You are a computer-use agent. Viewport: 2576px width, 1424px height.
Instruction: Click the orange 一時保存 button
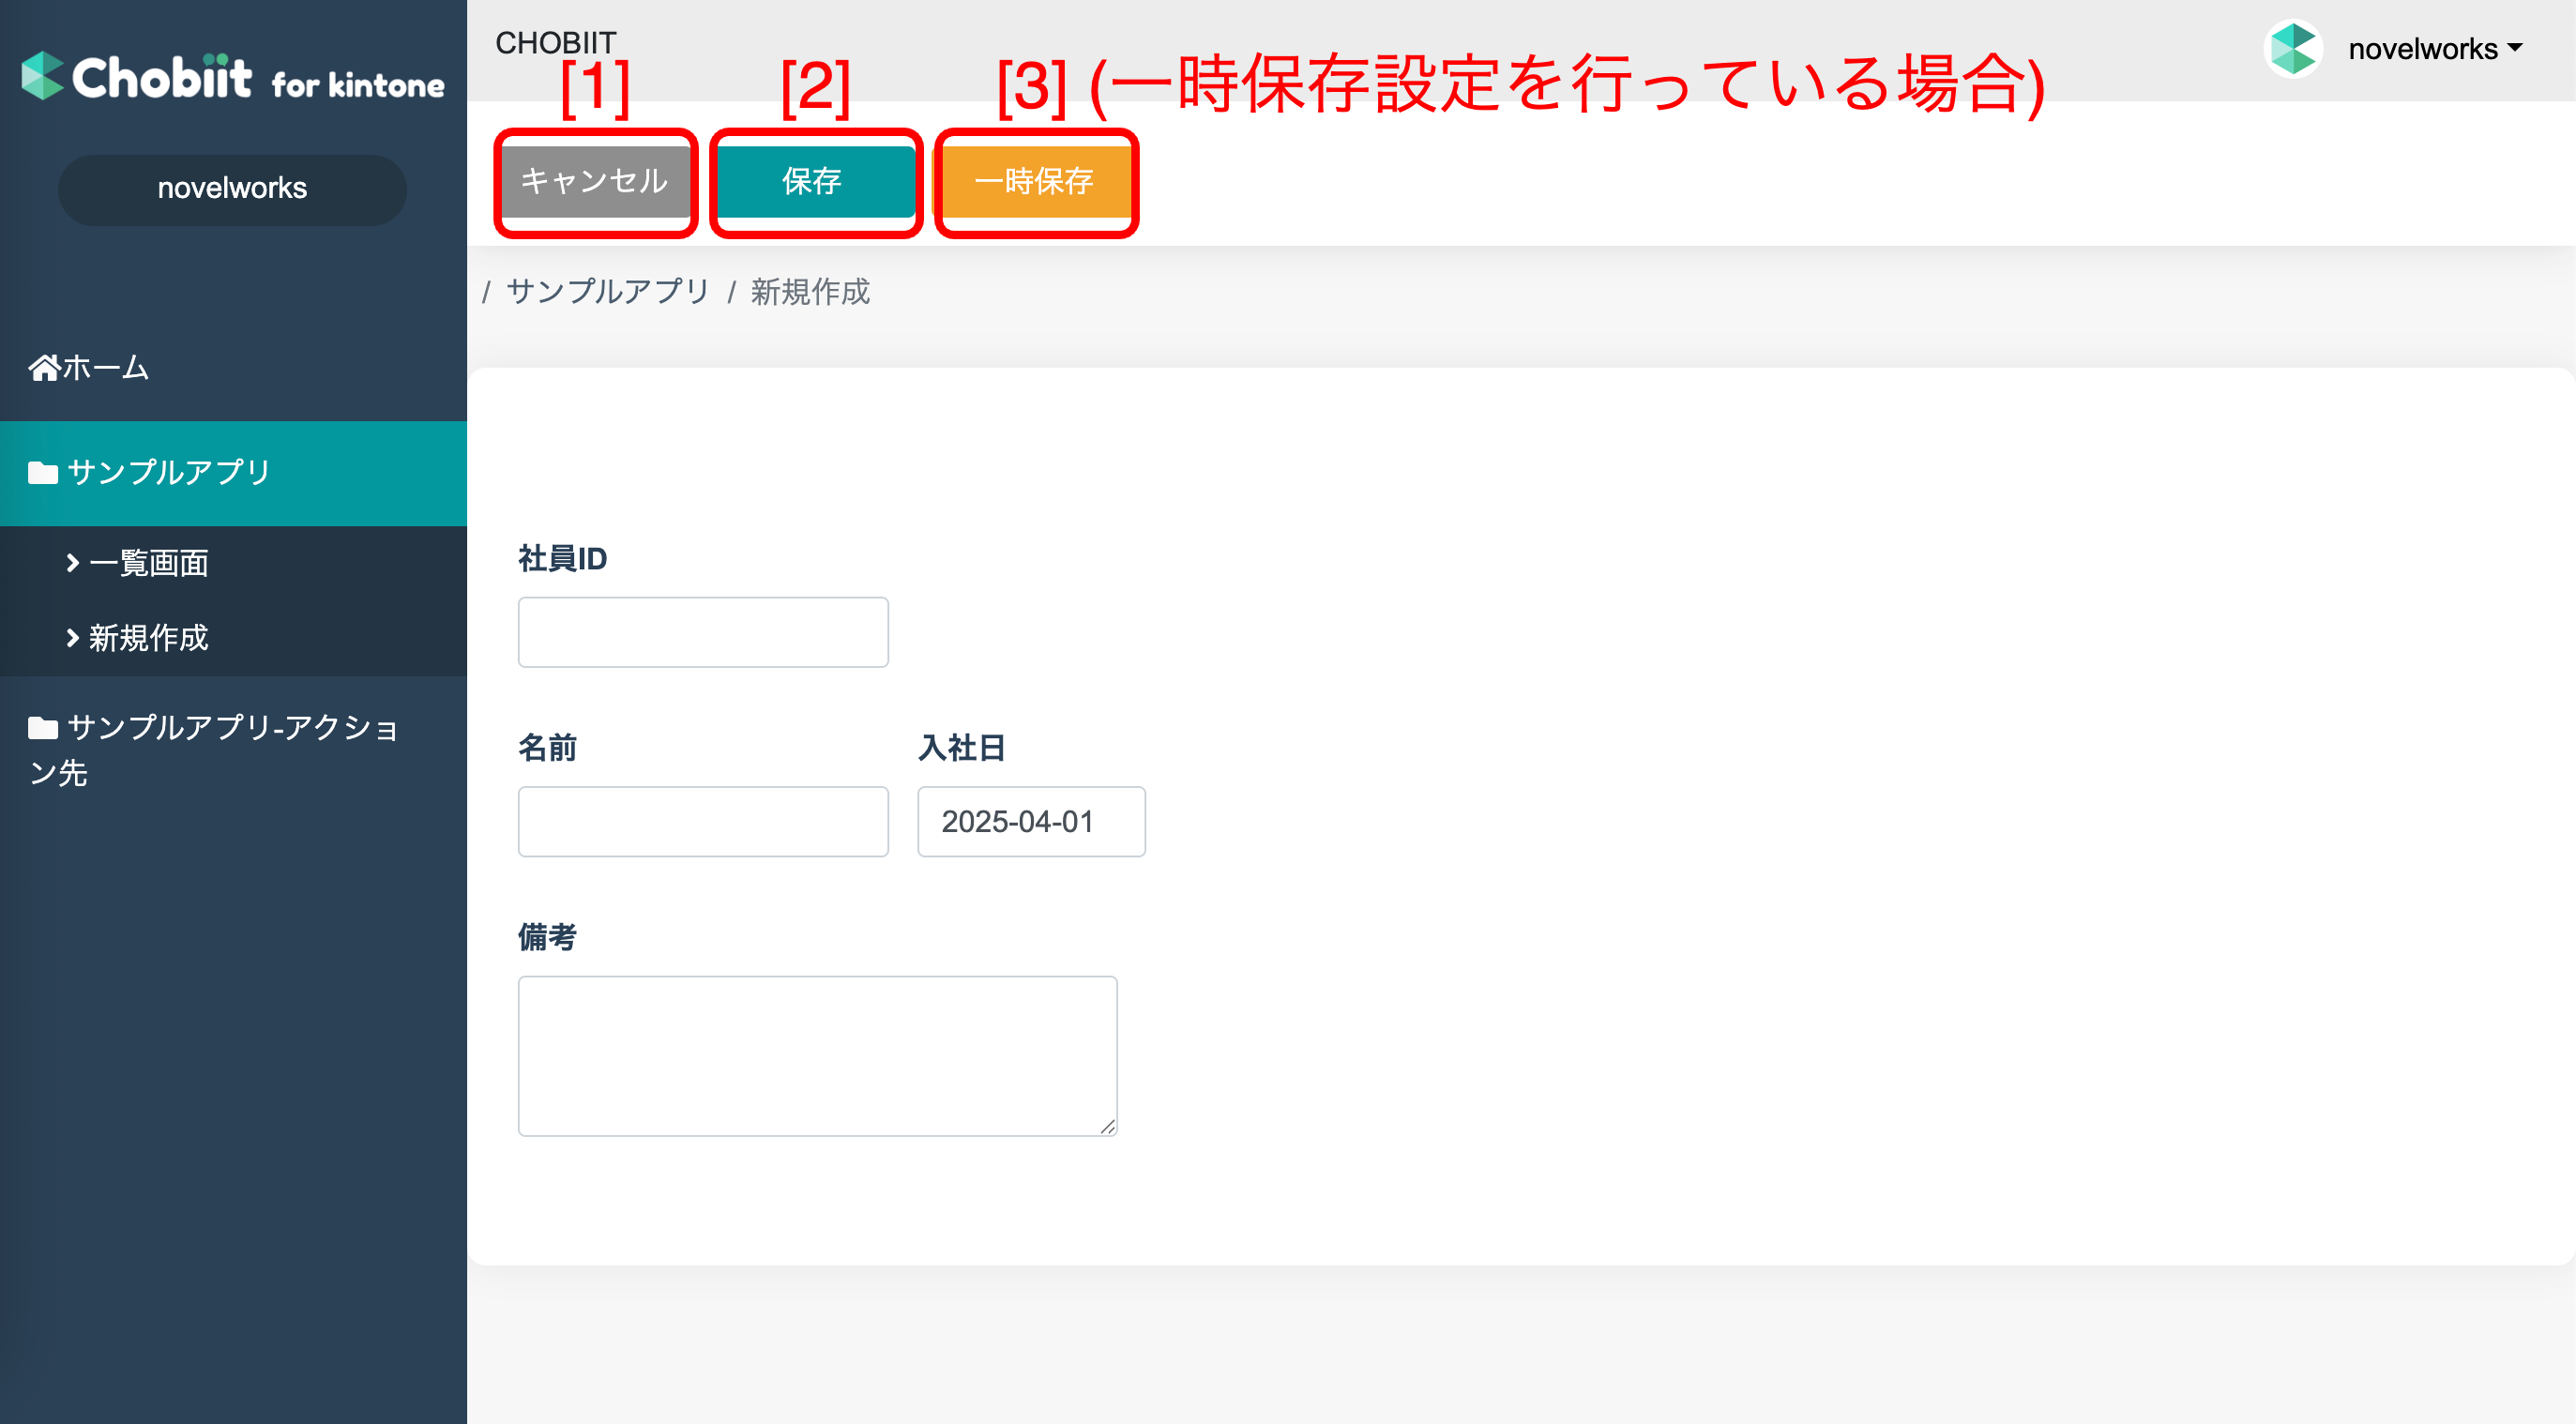click(x=1035, y=181)
